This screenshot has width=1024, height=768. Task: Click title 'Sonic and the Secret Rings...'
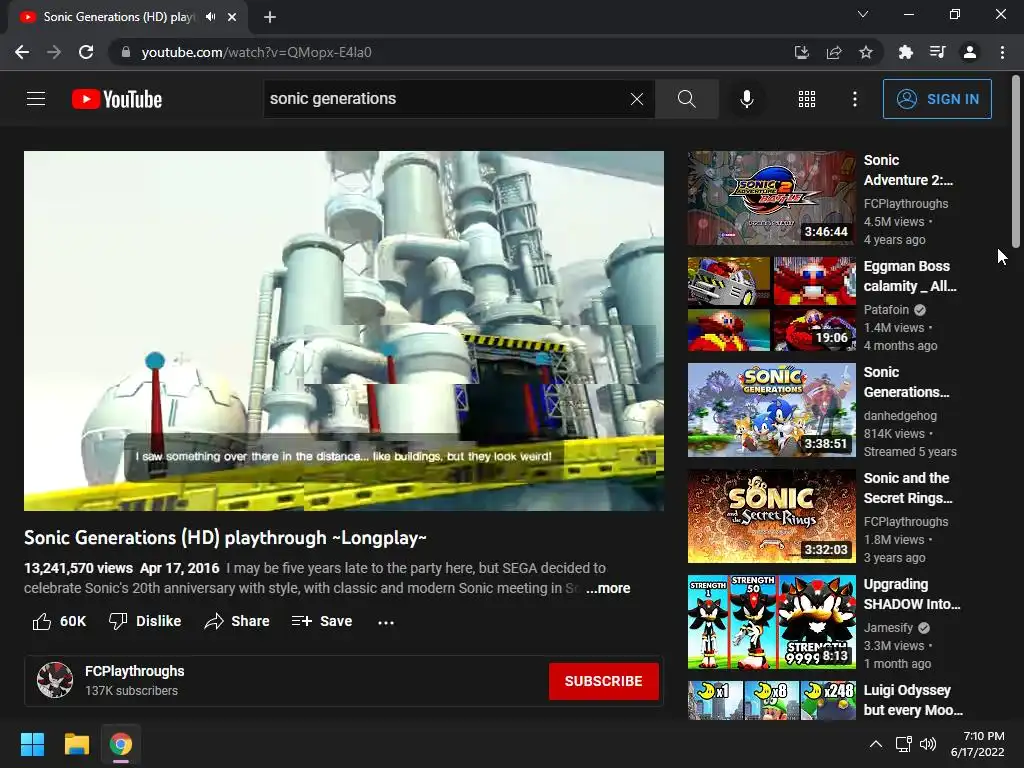tap(908, 488)
